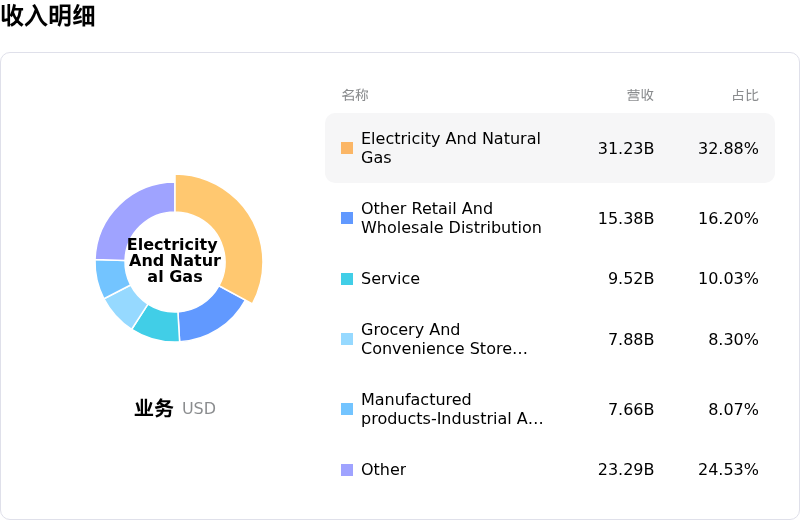
Task: Click the teal legend square next to Service
Action: tap(347, 279)
